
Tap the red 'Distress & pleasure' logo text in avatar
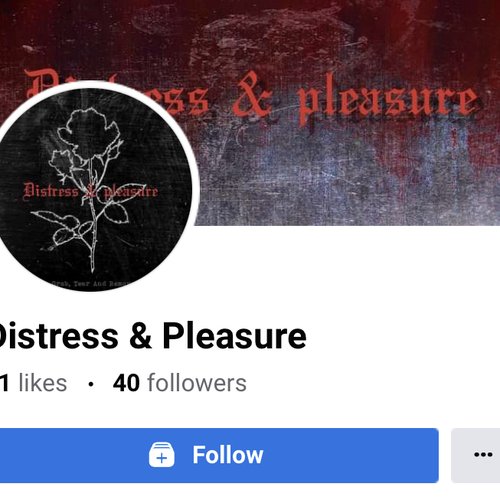coord(91,192)
